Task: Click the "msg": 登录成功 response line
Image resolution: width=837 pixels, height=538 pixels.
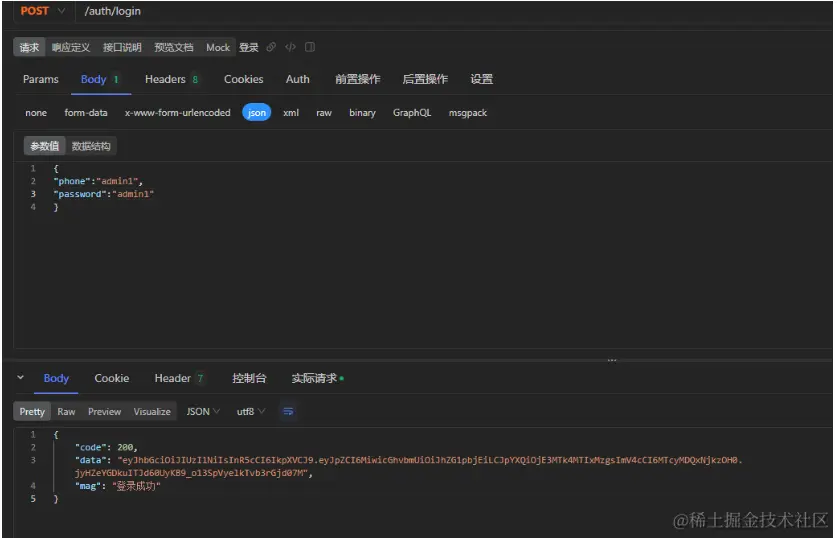Action: pyautogui.click(x=117, y=486)
